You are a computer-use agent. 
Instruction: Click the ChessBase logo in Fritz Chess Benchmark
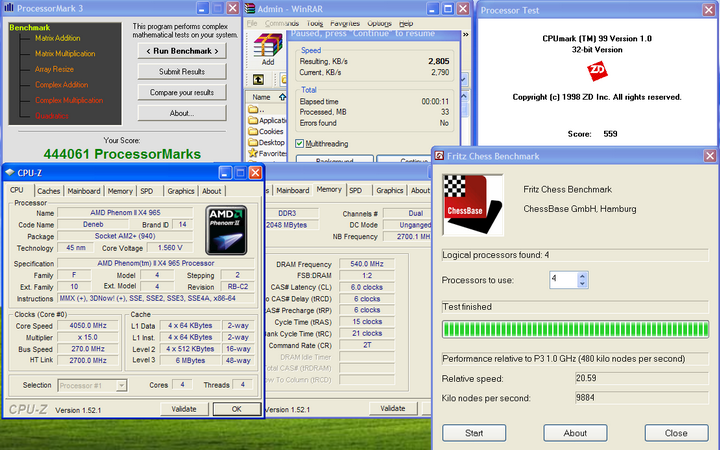(472, 205)
